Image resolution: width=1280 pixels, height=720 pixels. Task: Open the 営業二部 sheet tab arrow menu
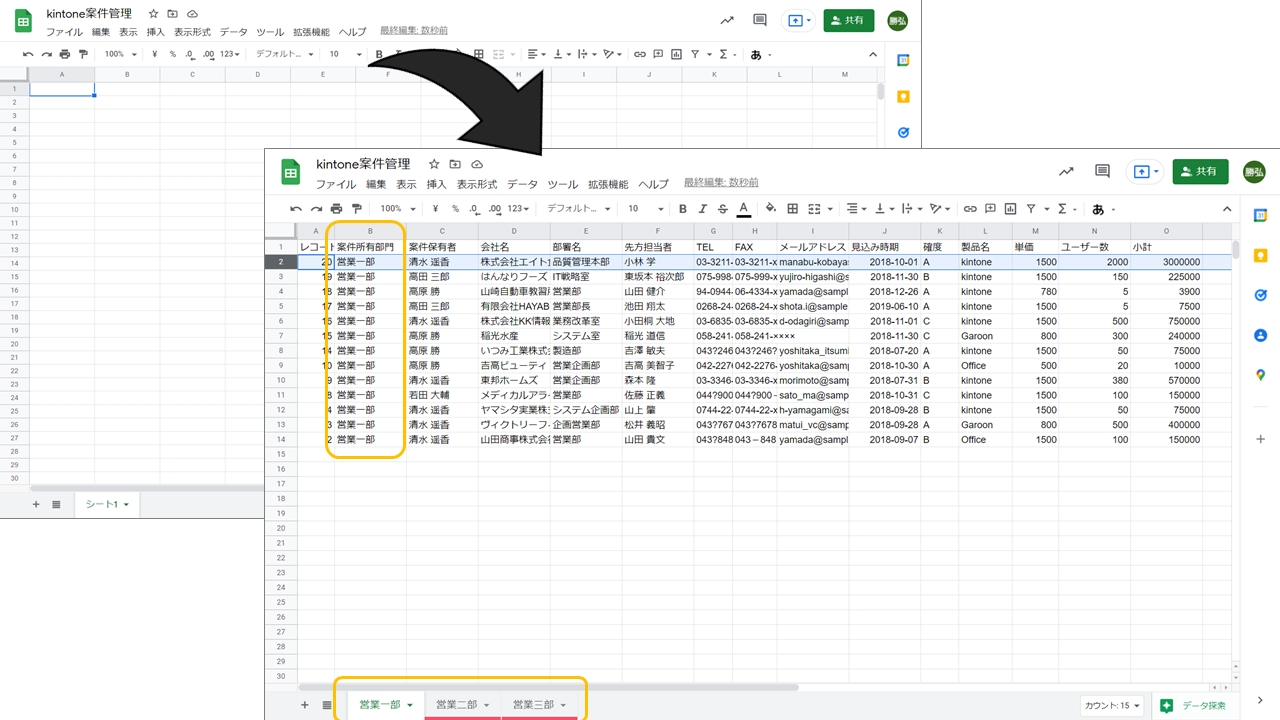click(x=487, y=706)
